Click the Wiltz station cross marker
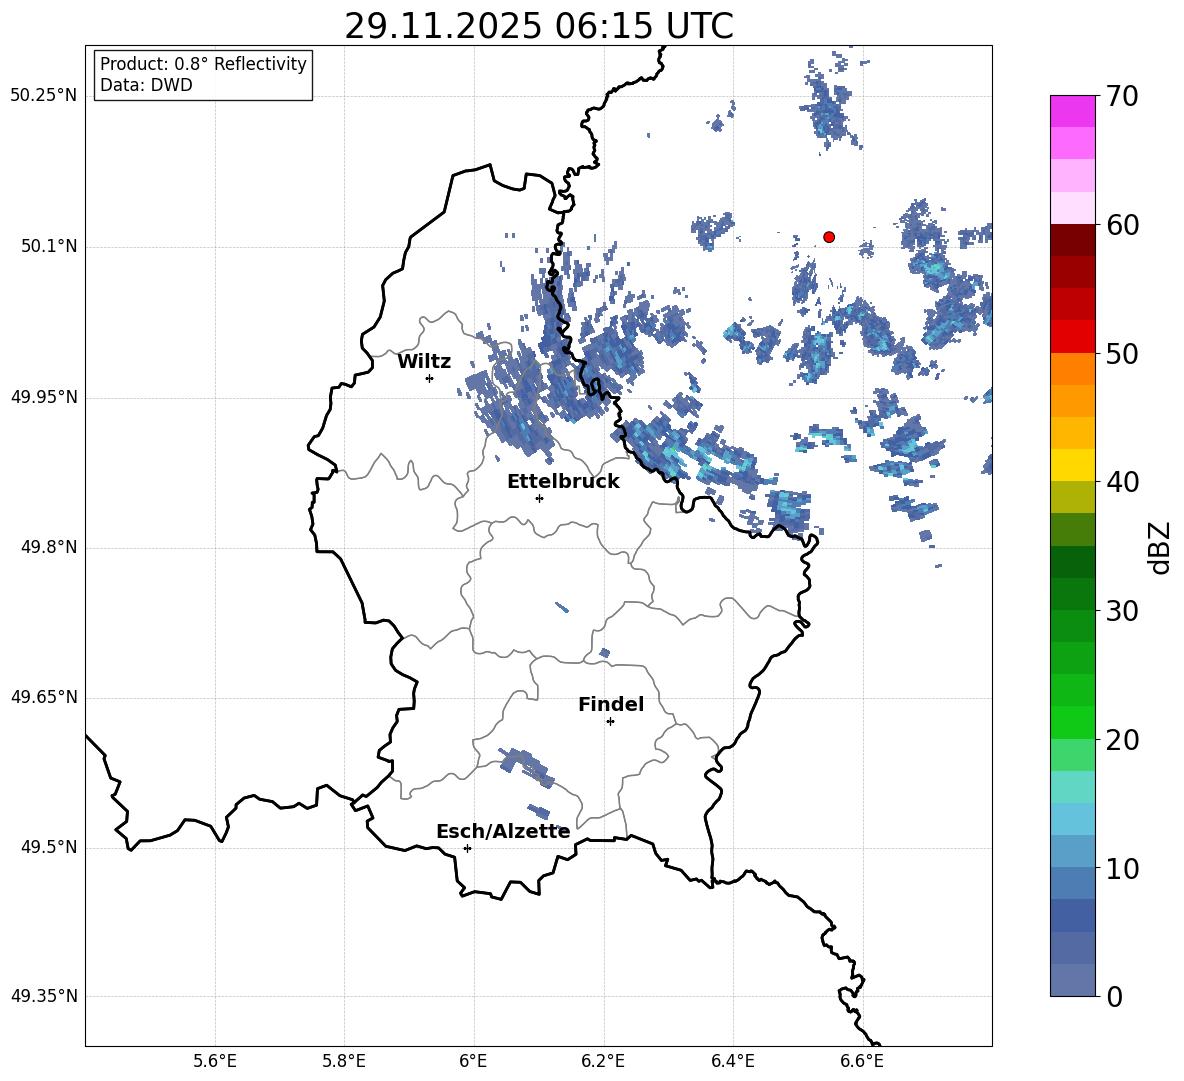Screen dimensions: 1184x1081 [x=429, y=378]
